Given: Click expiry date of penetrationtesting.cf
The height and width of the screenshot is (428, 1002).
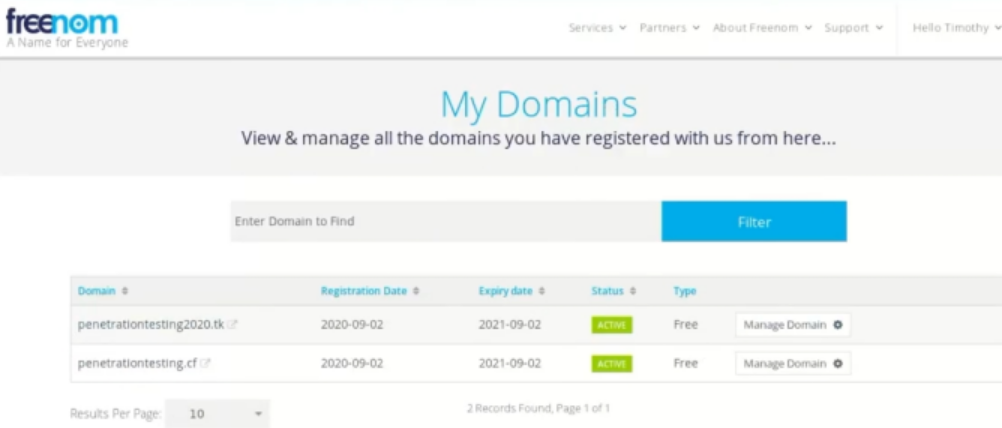Looking at the screenshot, I should (x=509, y=363).
